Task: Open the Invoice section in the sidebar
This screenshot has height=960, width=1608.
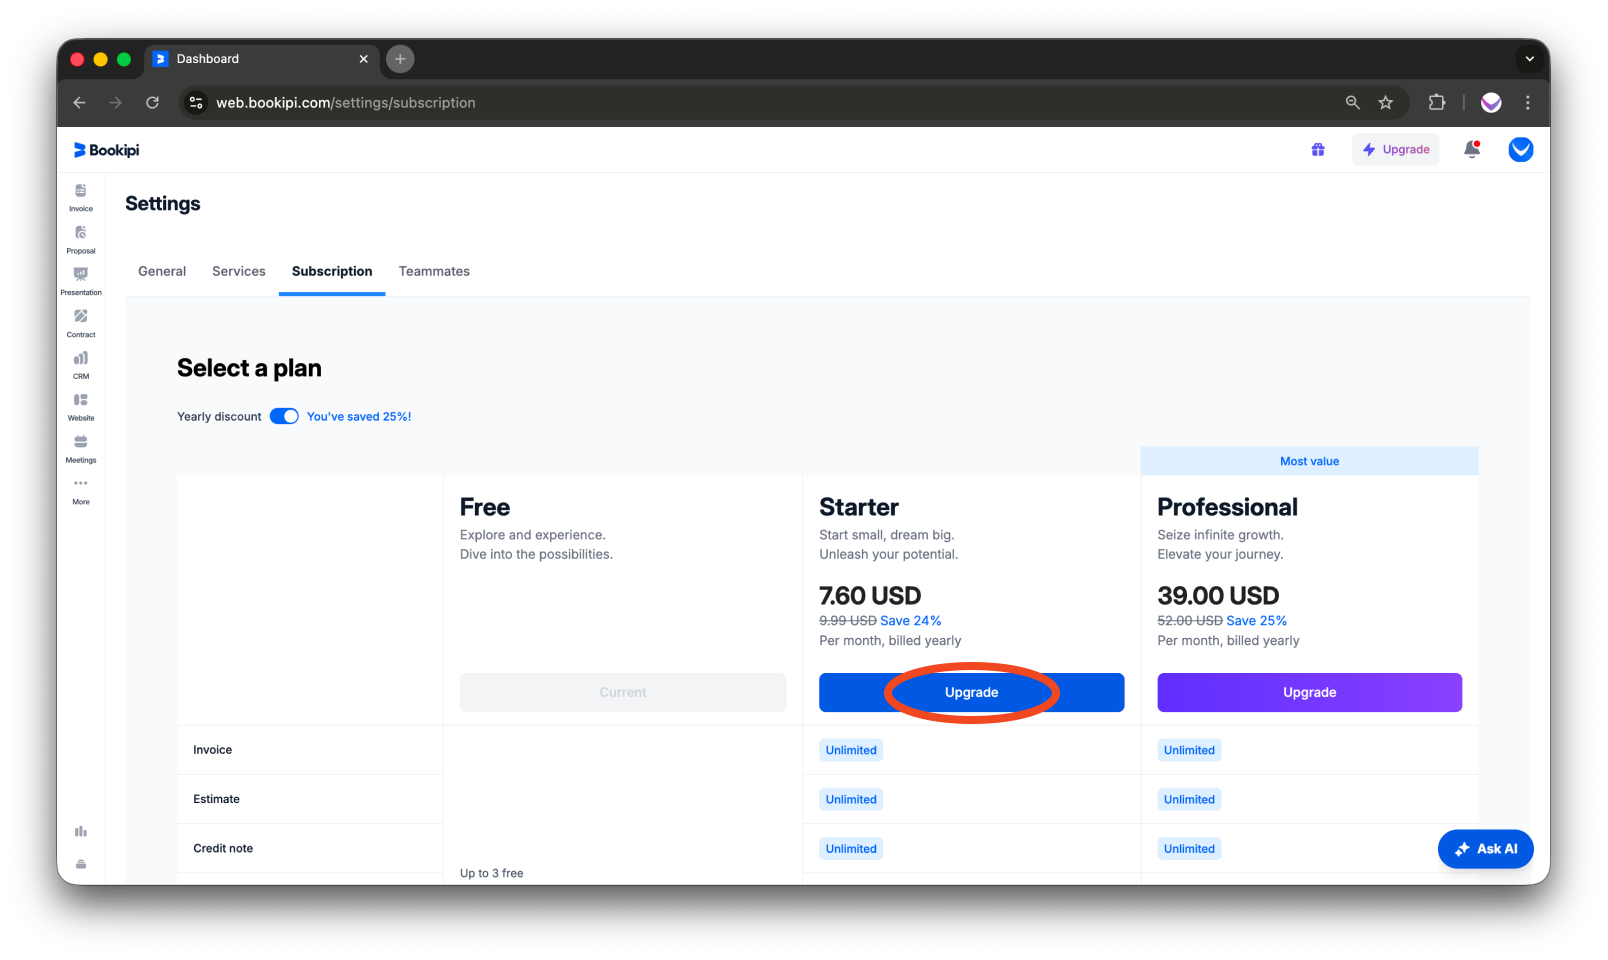Action: pyautogui.click(x=80, y=197)
